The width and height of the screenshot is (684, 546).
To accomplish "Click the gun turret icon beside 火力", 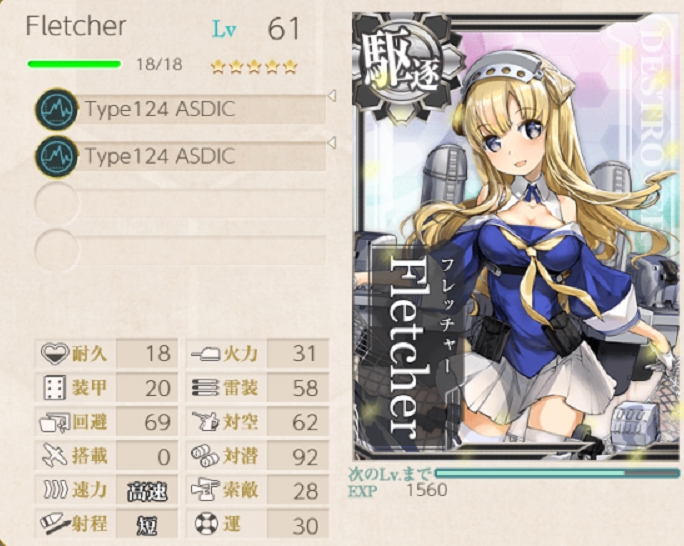I will click(205, 353).
